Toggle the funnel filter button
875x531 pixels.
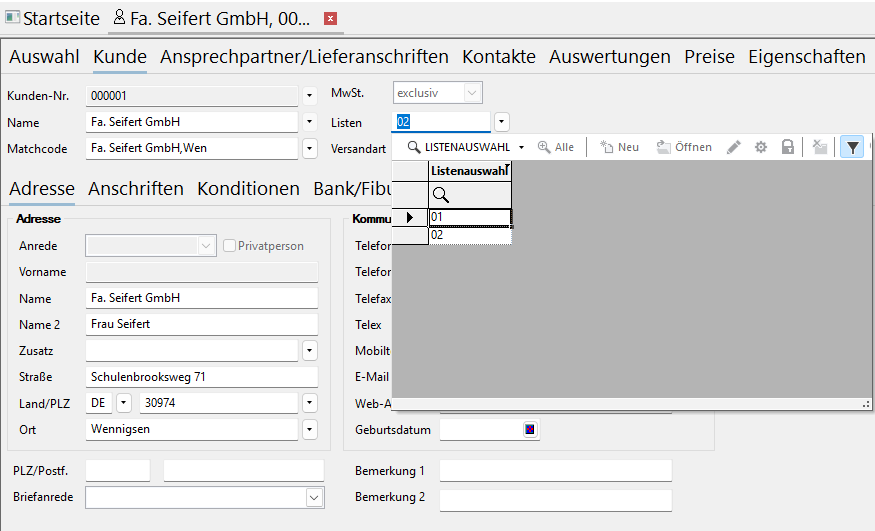point(852,147)
